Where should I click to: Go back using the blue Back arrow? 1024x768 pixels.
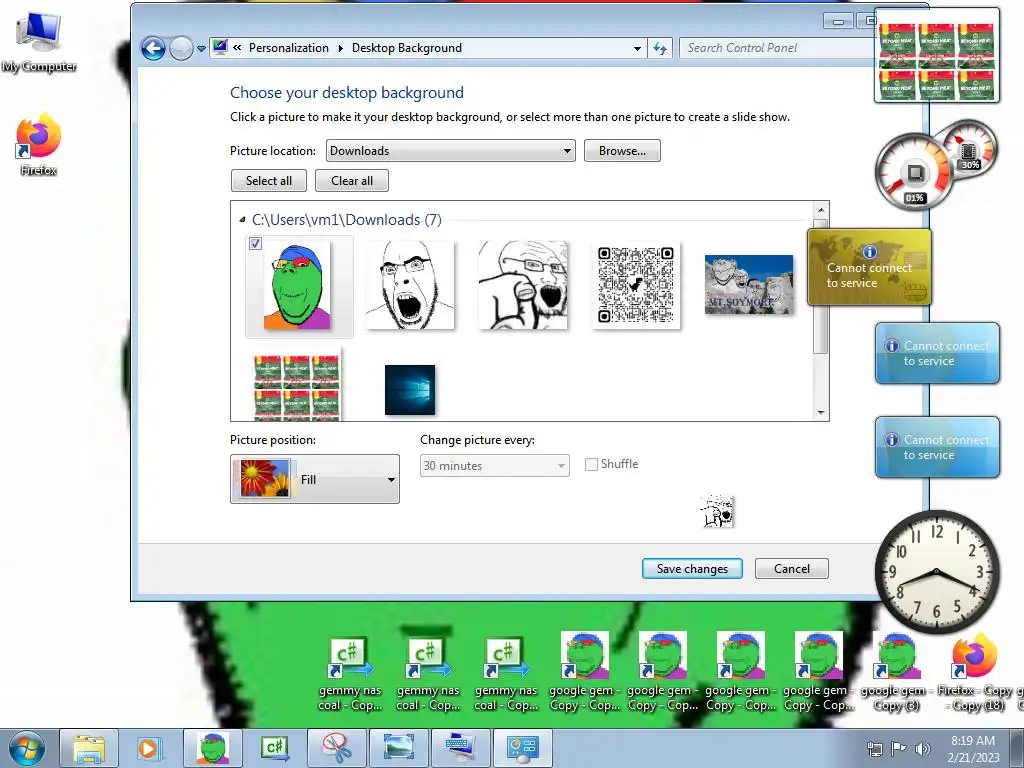pyautogui.click(x=153, y=48)
